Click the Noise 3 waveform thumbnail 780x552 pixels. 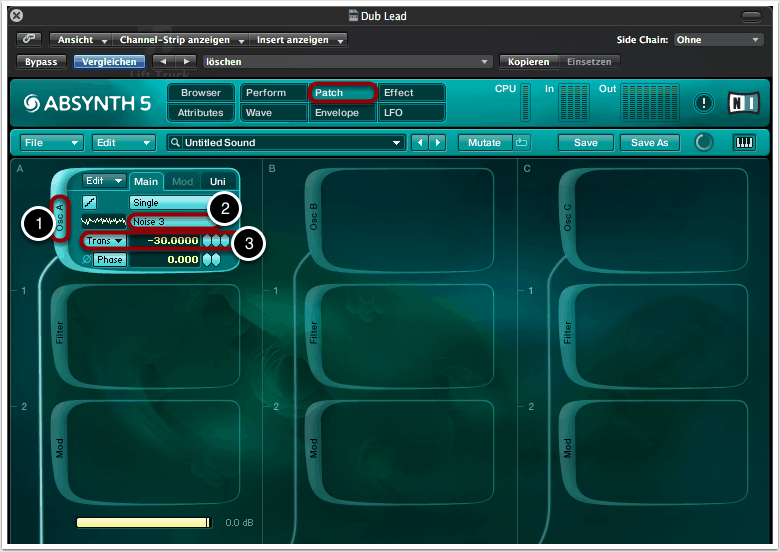click(x=103, y=222)
